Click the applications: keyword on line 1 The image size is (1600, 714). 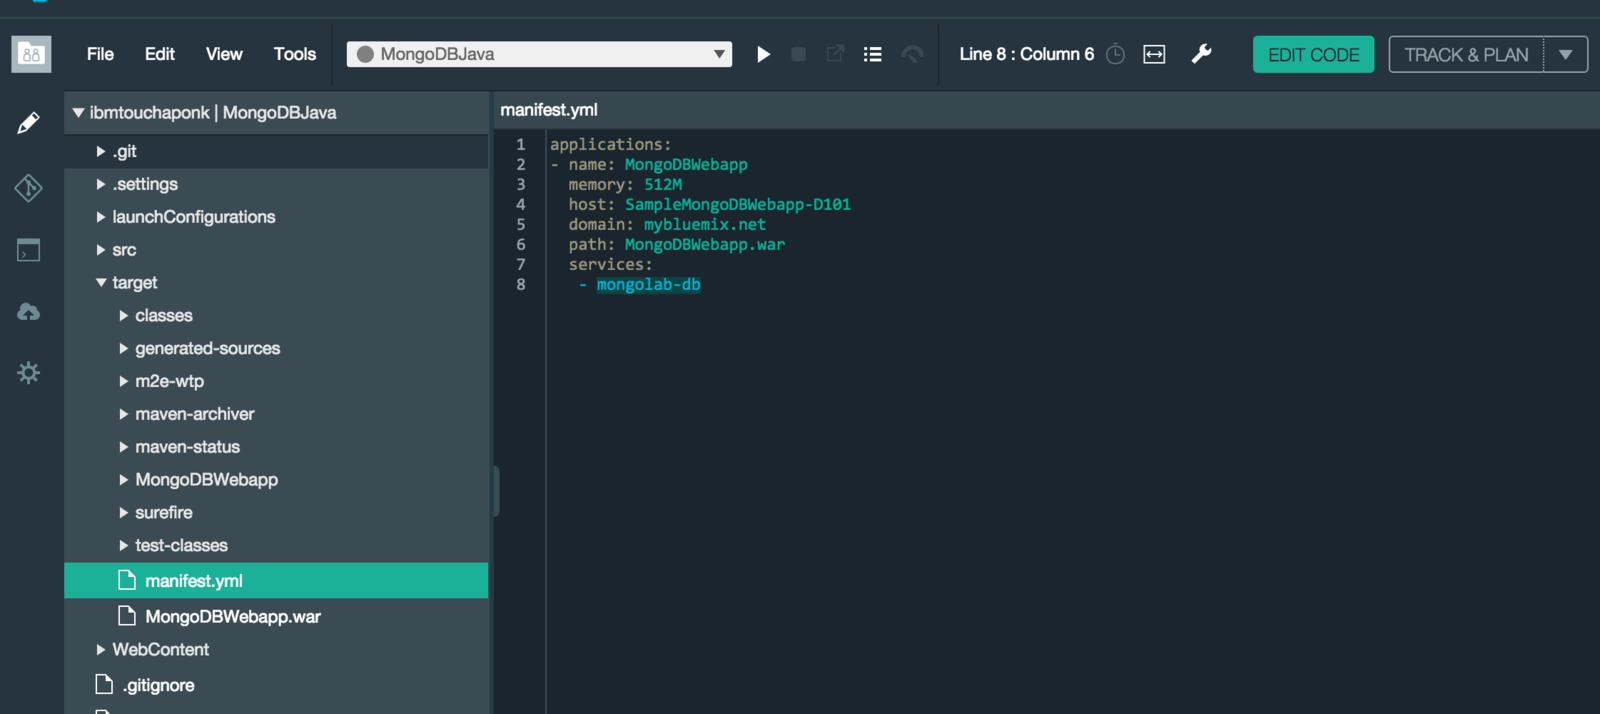[611, 145]
